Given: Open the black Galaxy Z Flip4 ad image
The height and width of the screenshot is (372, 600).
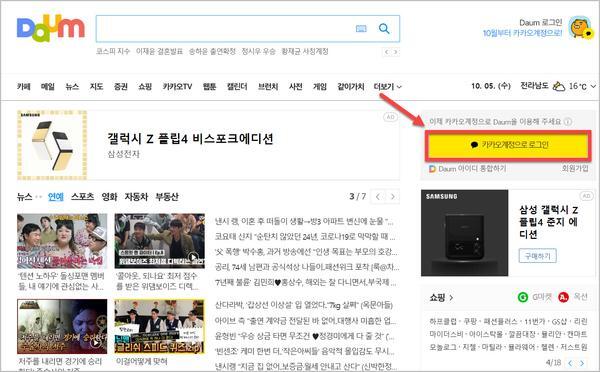Looking at the screenshot, I should (465, 233).
